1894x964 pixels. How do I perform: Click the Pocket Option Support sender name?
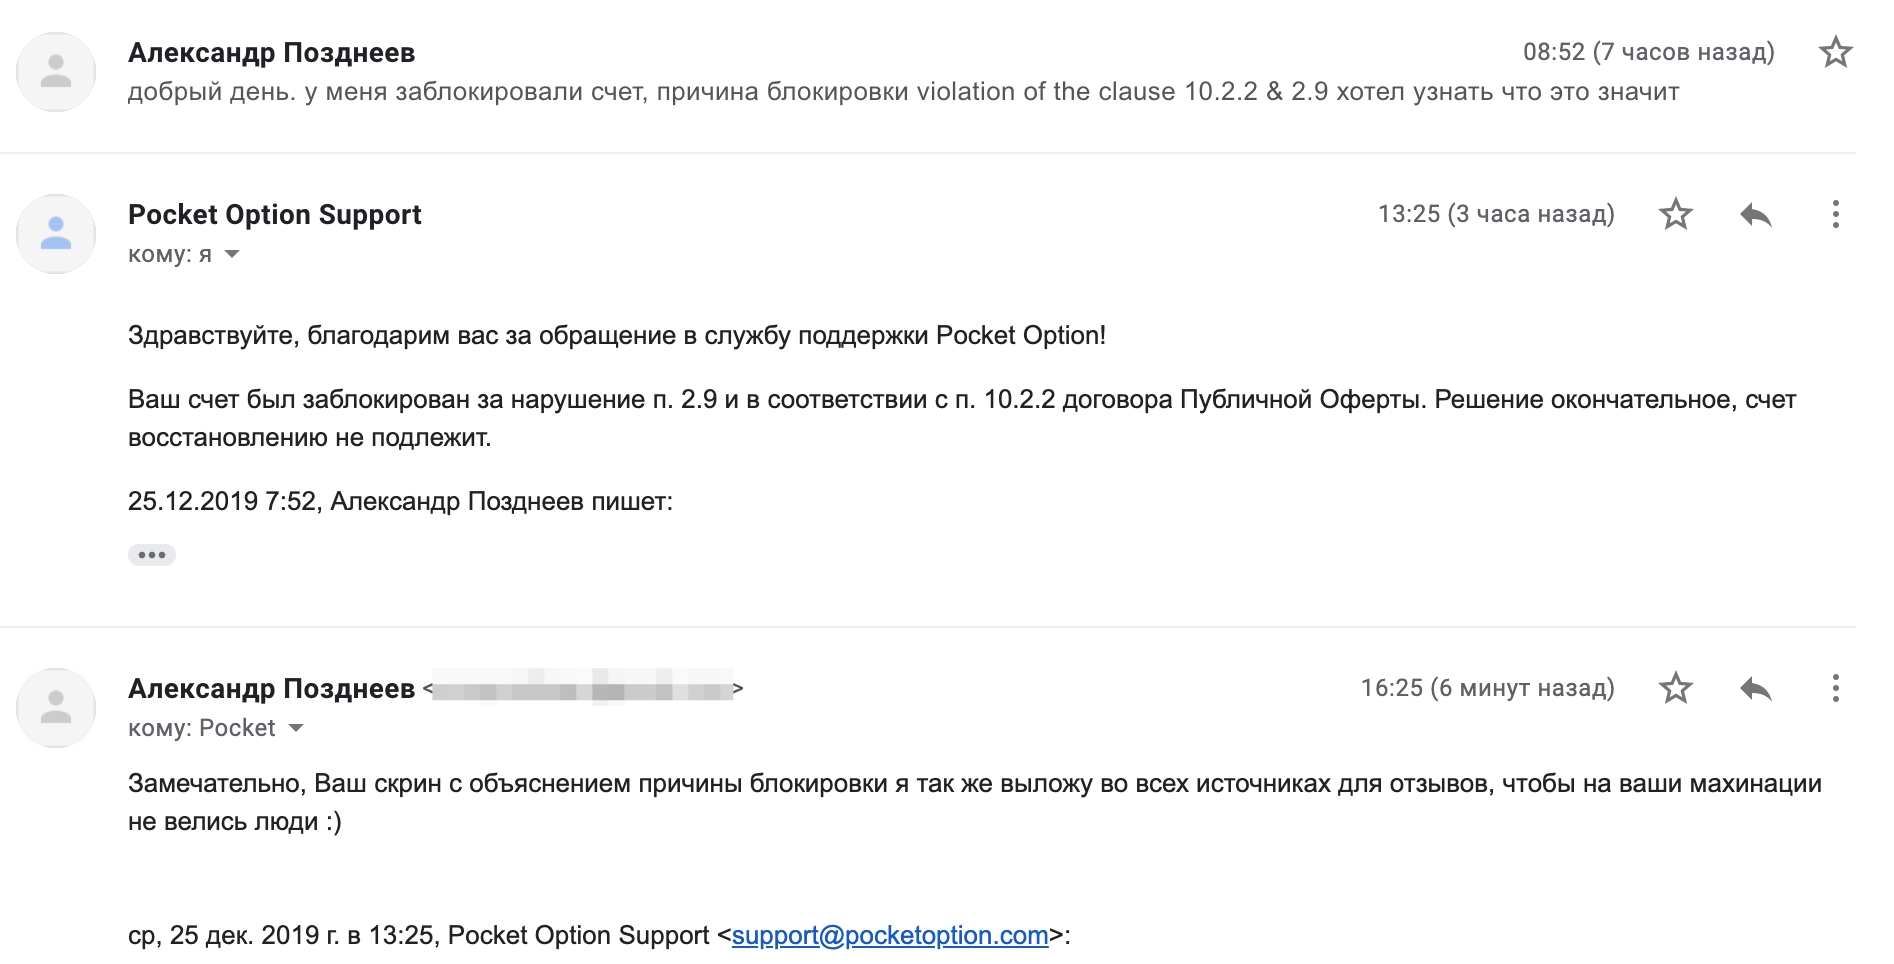click(x=275, y=214)
